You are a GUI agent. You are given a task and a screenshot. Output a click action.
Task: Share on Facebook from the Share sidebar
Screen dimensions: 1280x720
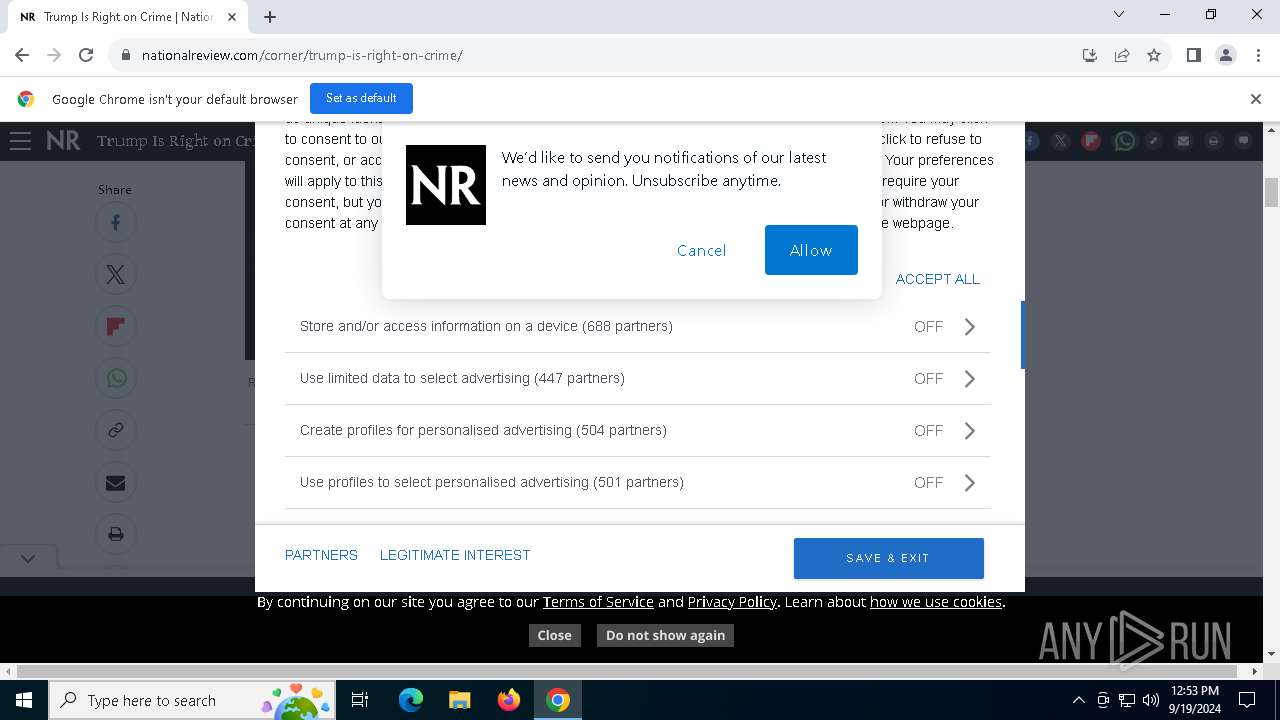[116, 223]
